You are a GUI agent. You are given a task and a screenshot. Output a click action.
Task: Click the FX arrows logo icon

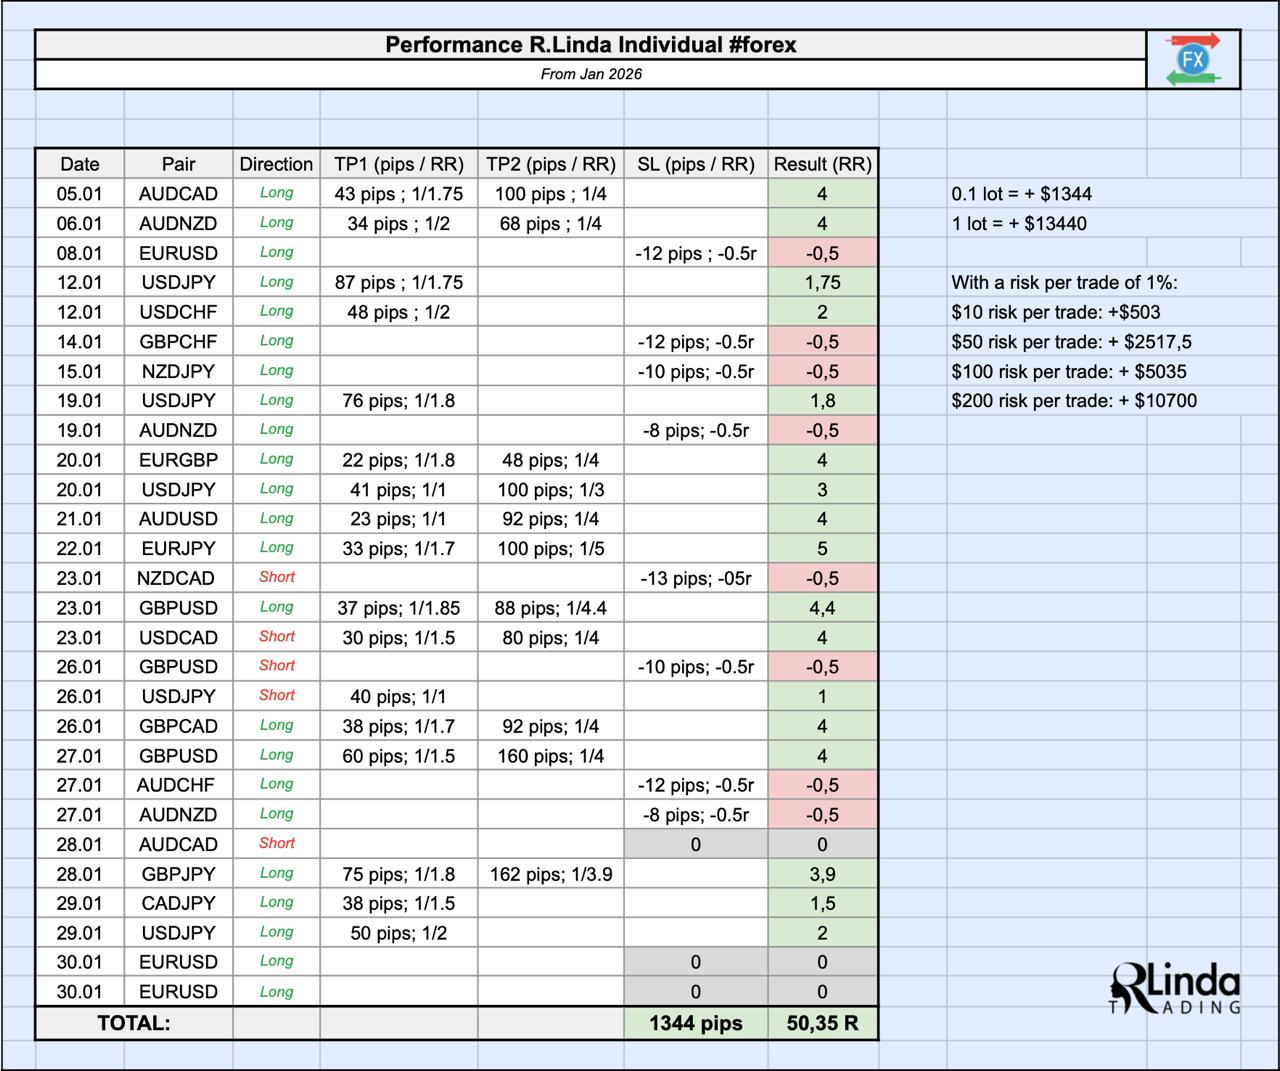tap(1193, 59)
